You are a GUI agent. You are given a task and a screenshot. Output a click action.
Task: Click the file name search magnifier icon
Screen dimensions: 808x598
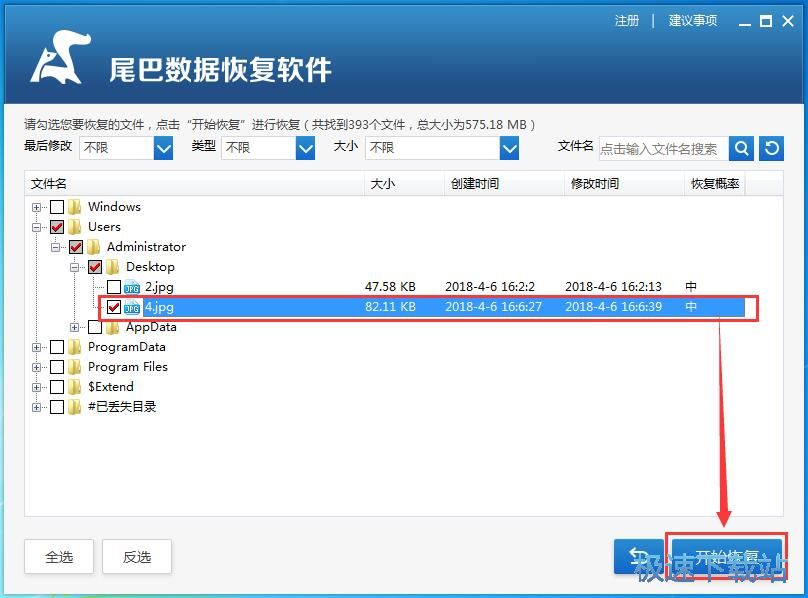click(x=742, y=148)
